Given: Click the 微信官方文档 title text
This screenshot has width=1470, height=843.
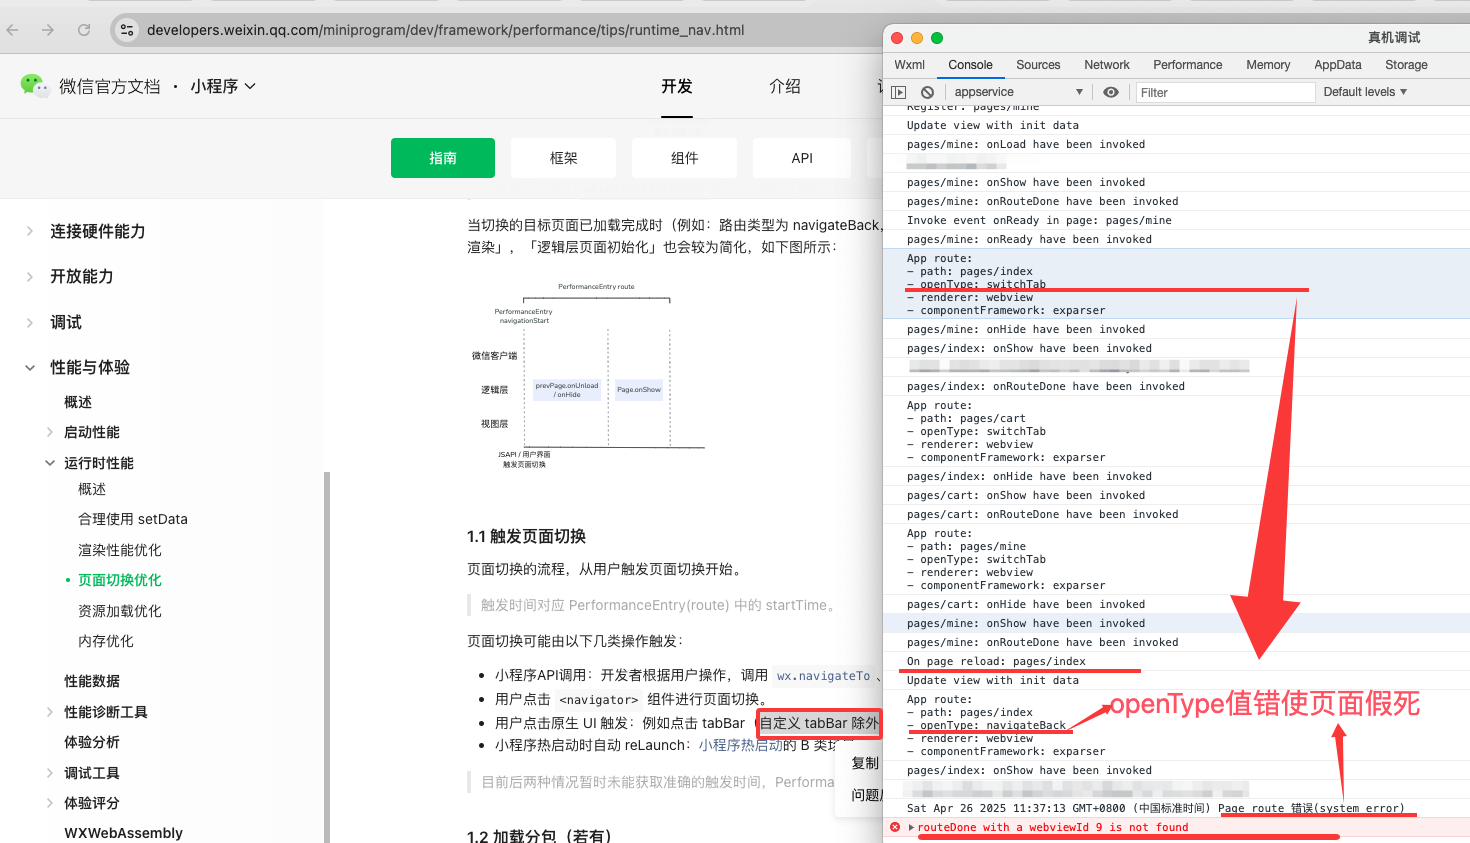Looking at the screenshot, I should click(x=109, y=86).
